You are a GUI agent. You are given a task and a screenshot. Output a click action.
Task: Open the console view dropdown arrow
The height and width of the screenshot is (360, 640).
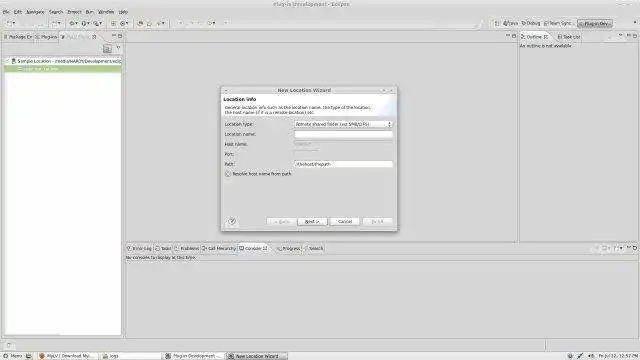click(621, 248)
